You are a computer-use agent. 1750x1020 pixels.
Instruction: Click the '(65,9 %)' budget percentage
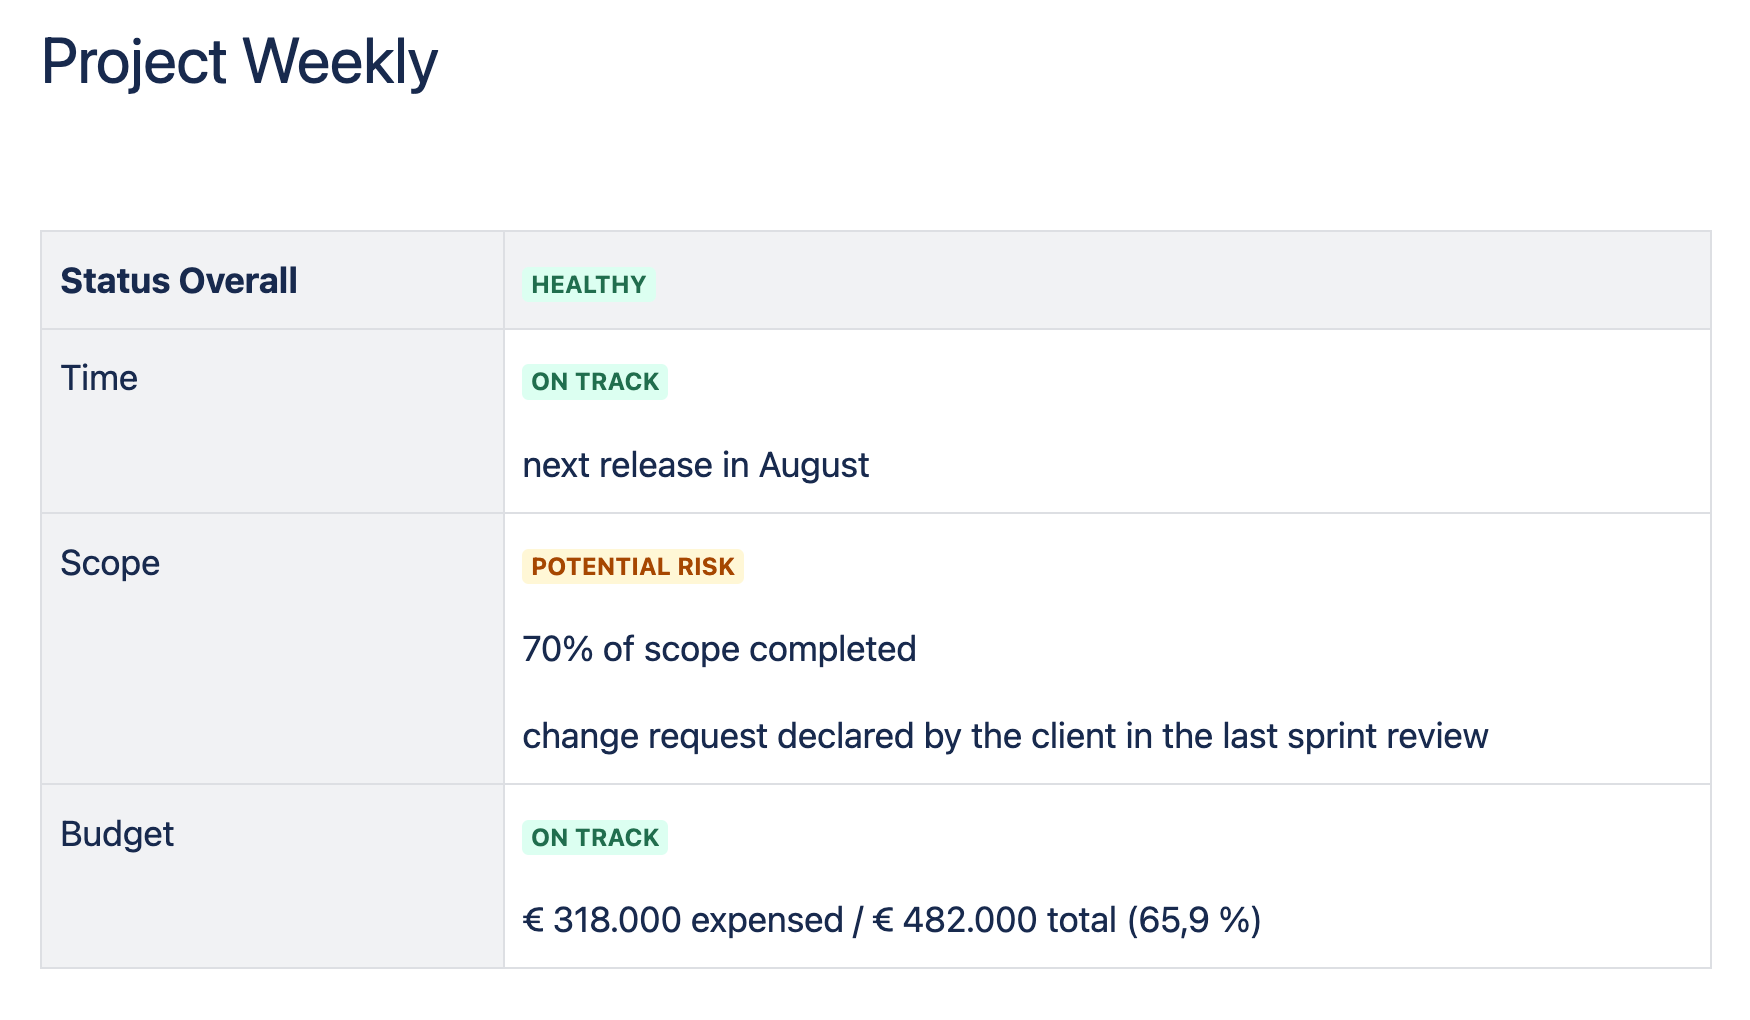(x=1194, y=920)
